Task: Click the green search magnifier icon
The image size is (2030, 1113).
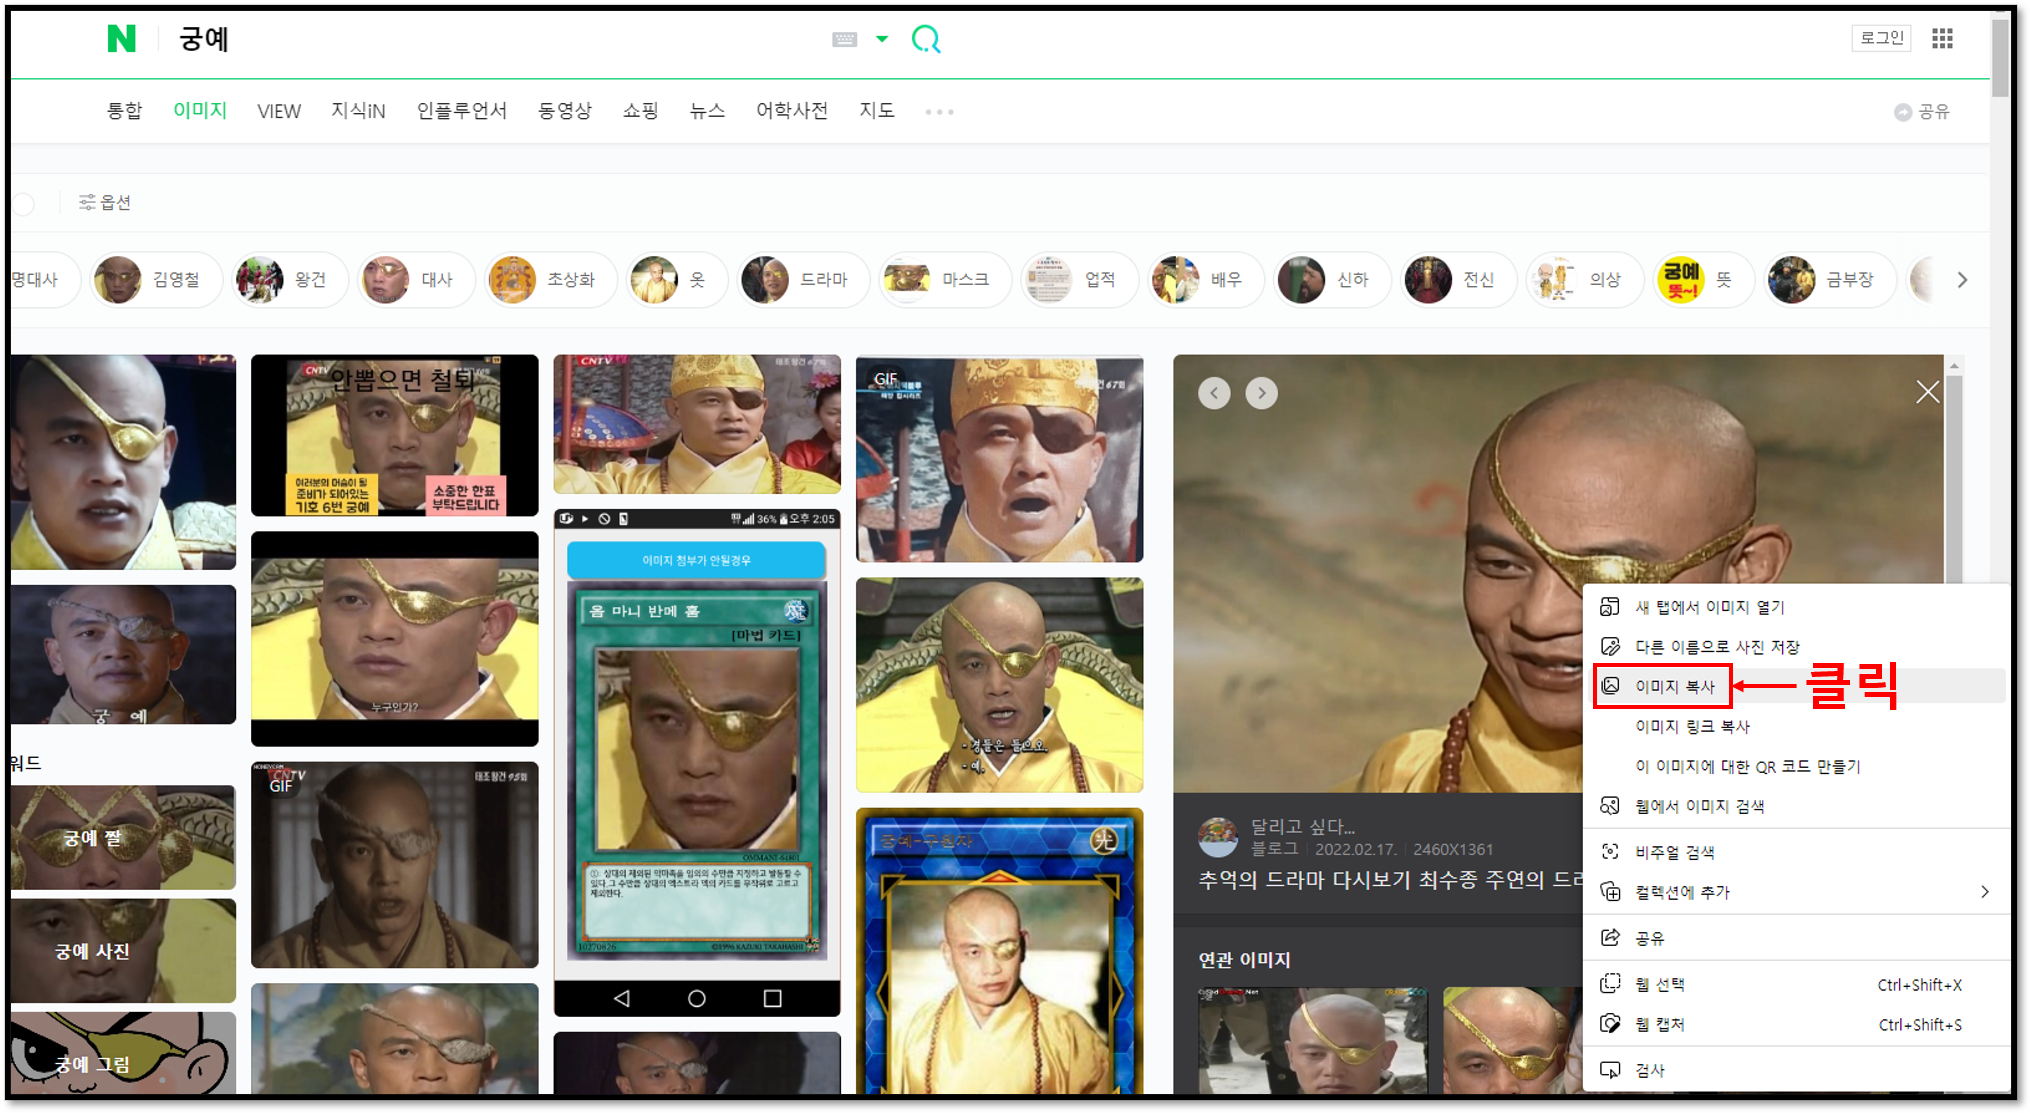Action: pyautogui.click(x=926, y=39)
